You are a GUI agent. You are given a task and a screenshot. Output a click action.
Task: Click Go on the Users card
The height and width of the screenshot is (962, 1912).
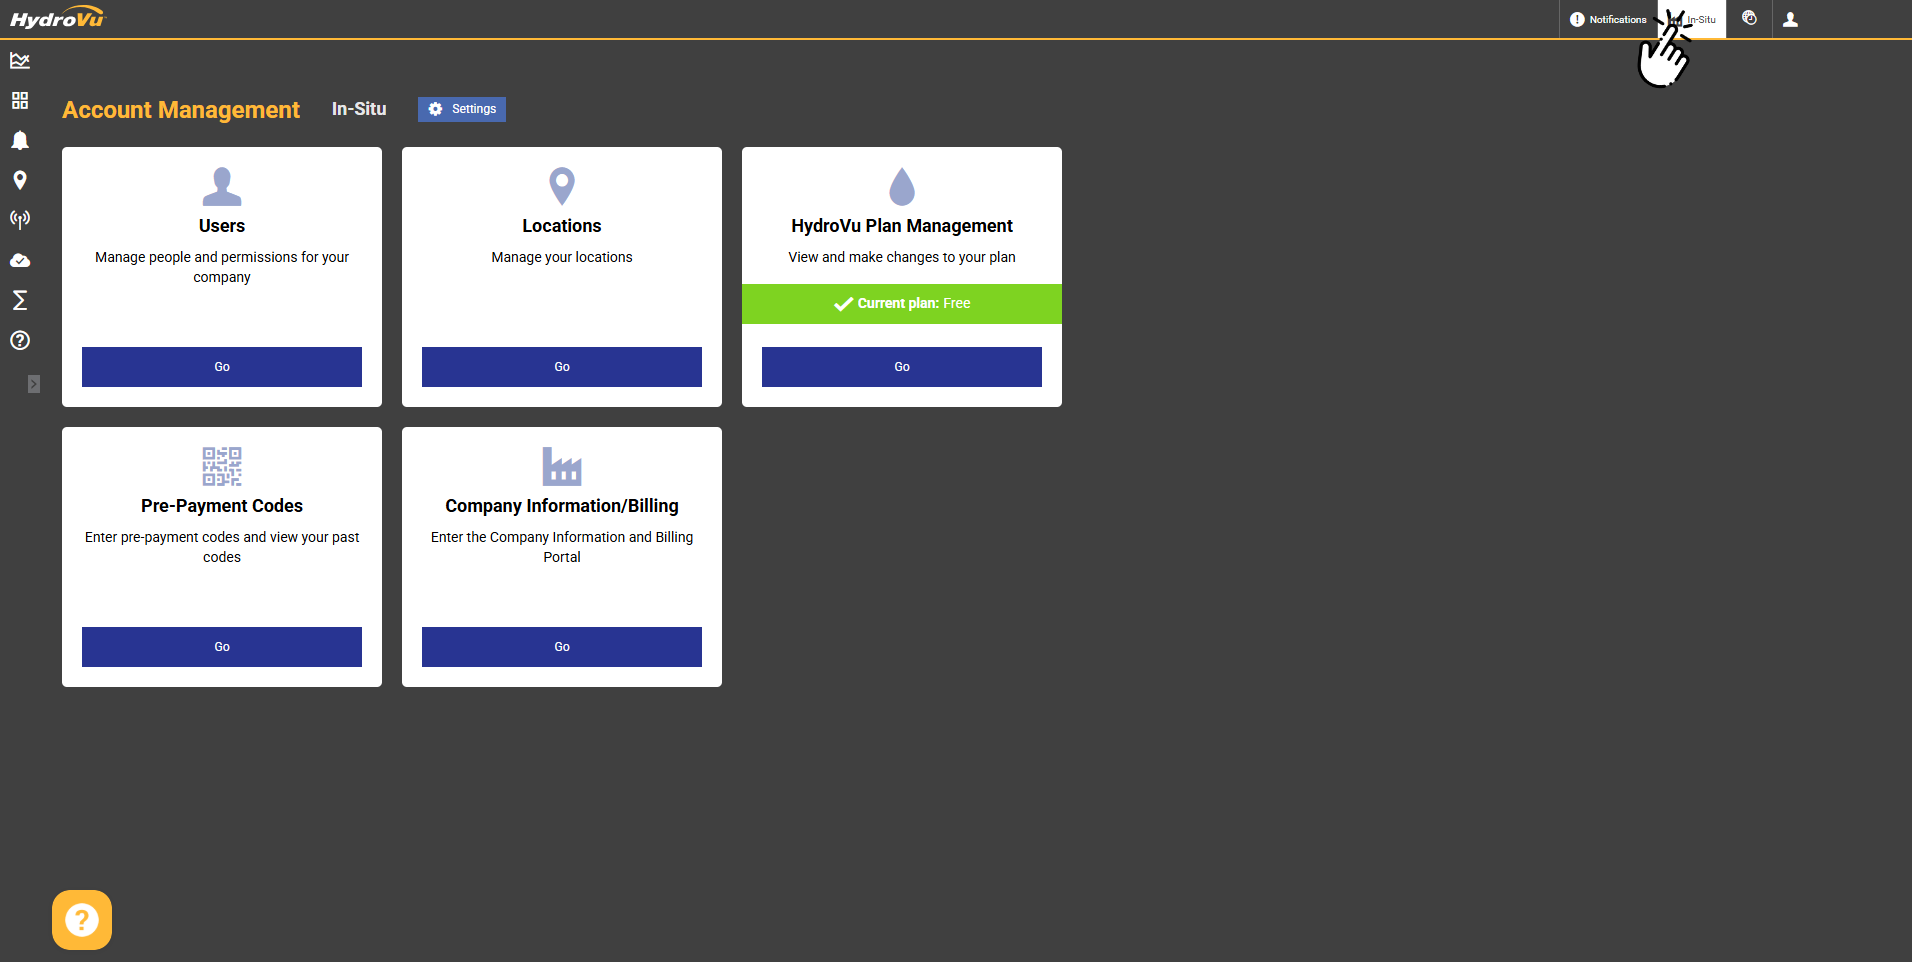pyautogui.click(x=222, y=367)
